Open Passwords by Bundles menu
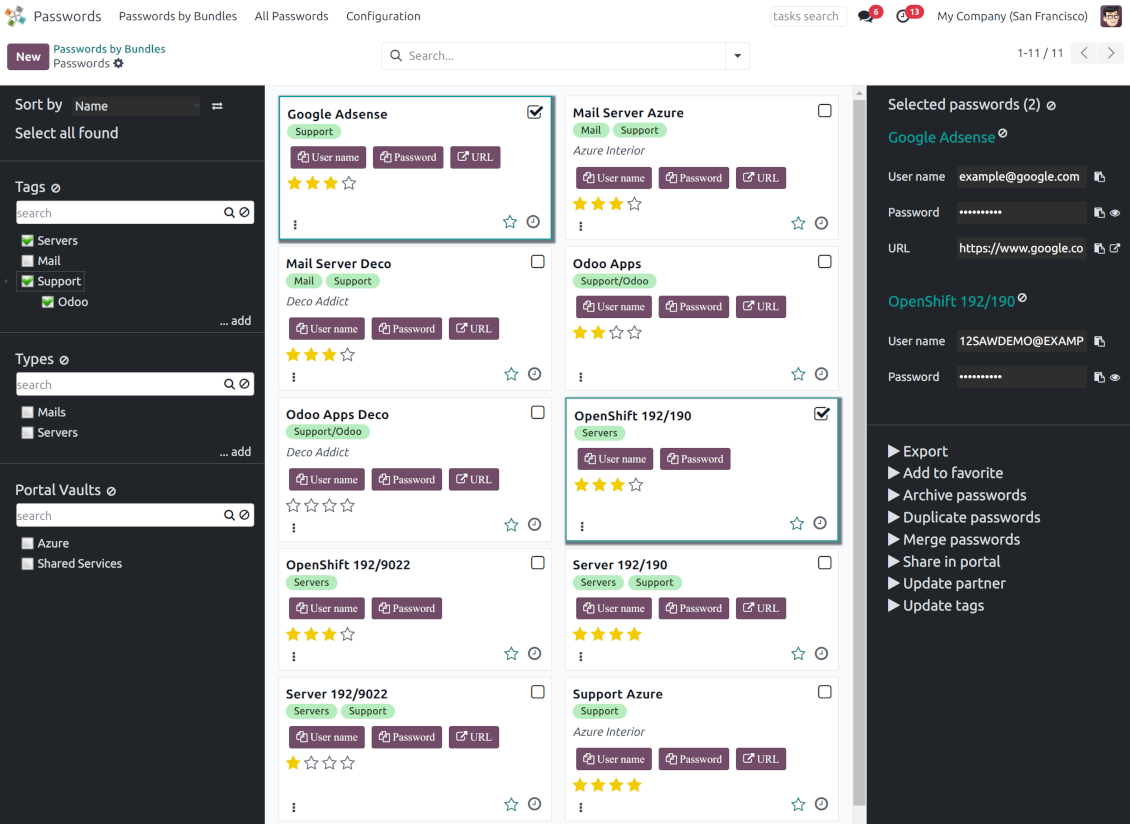Image resolution: width=1130 pixels, height=824 pixels. (x=178, y=16)
